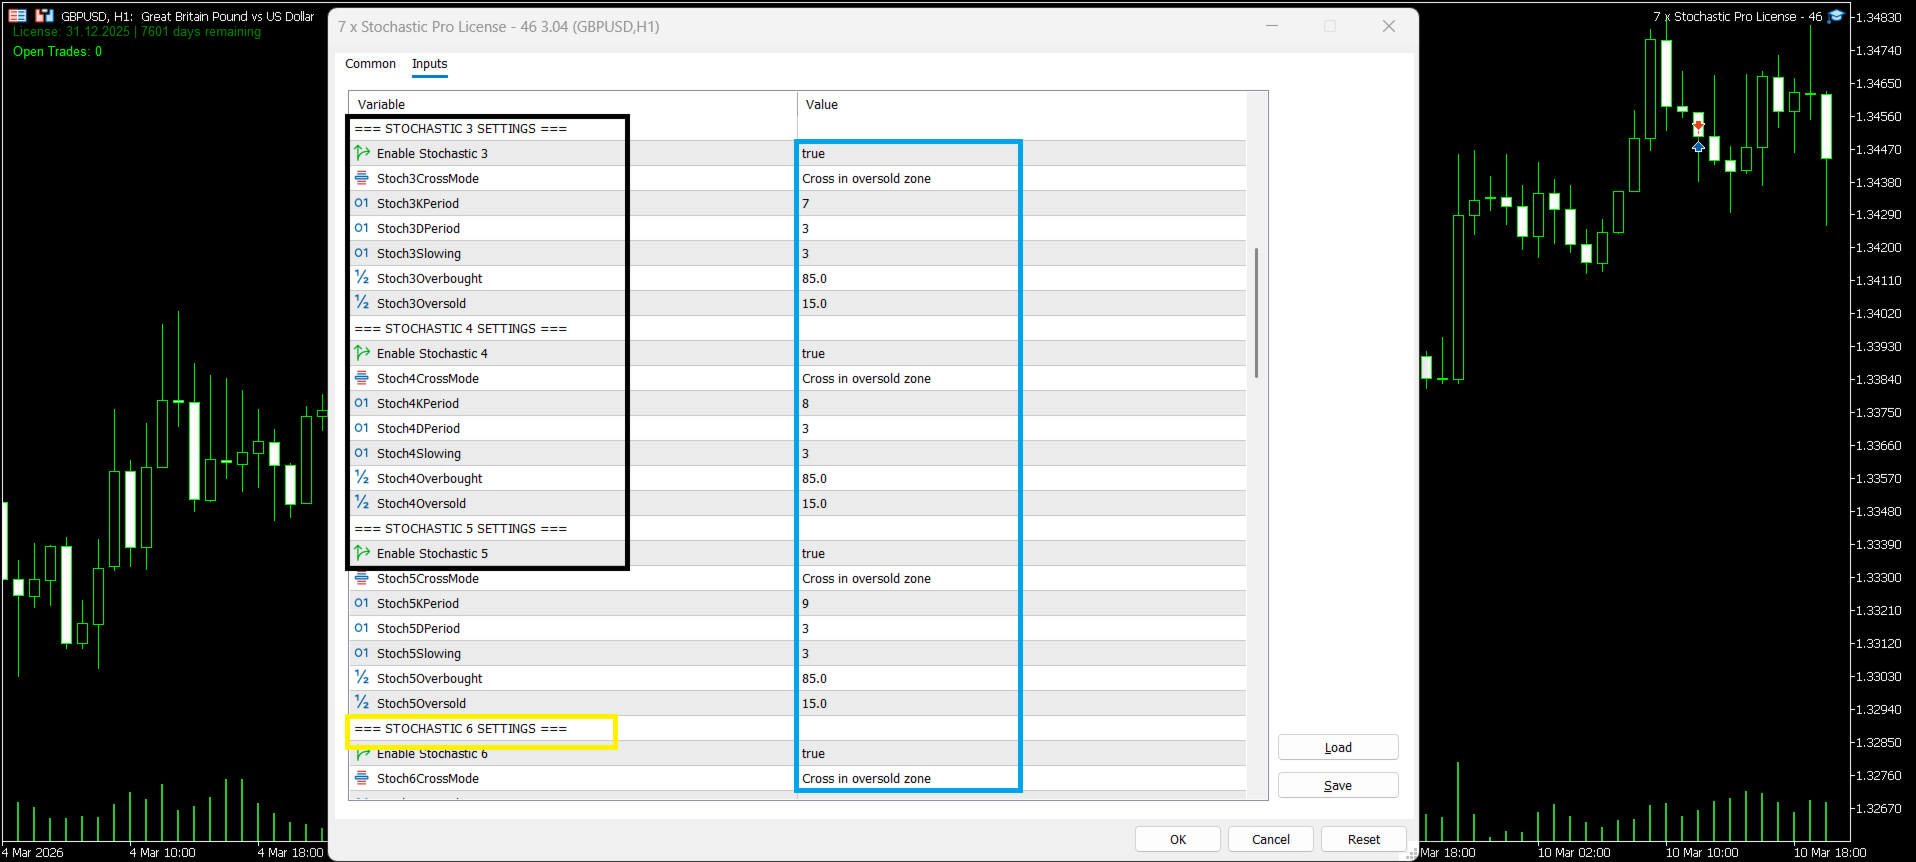Image resolution: width=1916 pixels, height=862 pixels.
Task: Click the fraction icon beside Stoch5Oversold
Action: pyautogui.click(x=362, y=703)
